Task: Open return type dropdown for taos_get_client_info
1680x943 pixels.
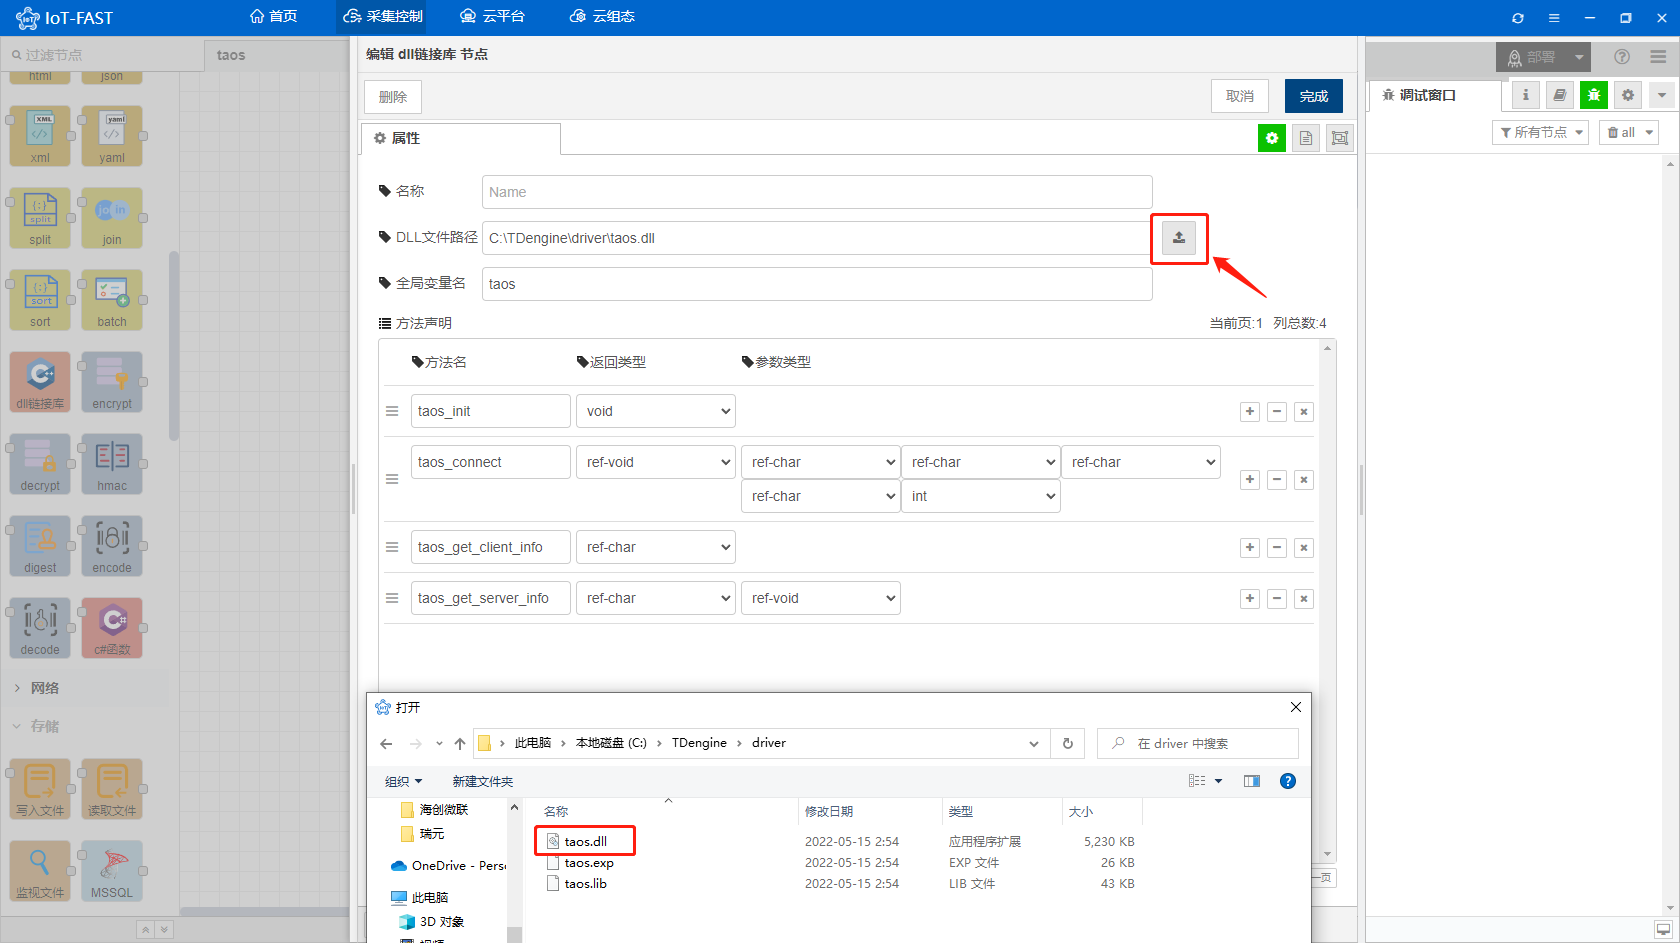Action: click(x=656, y=547)
